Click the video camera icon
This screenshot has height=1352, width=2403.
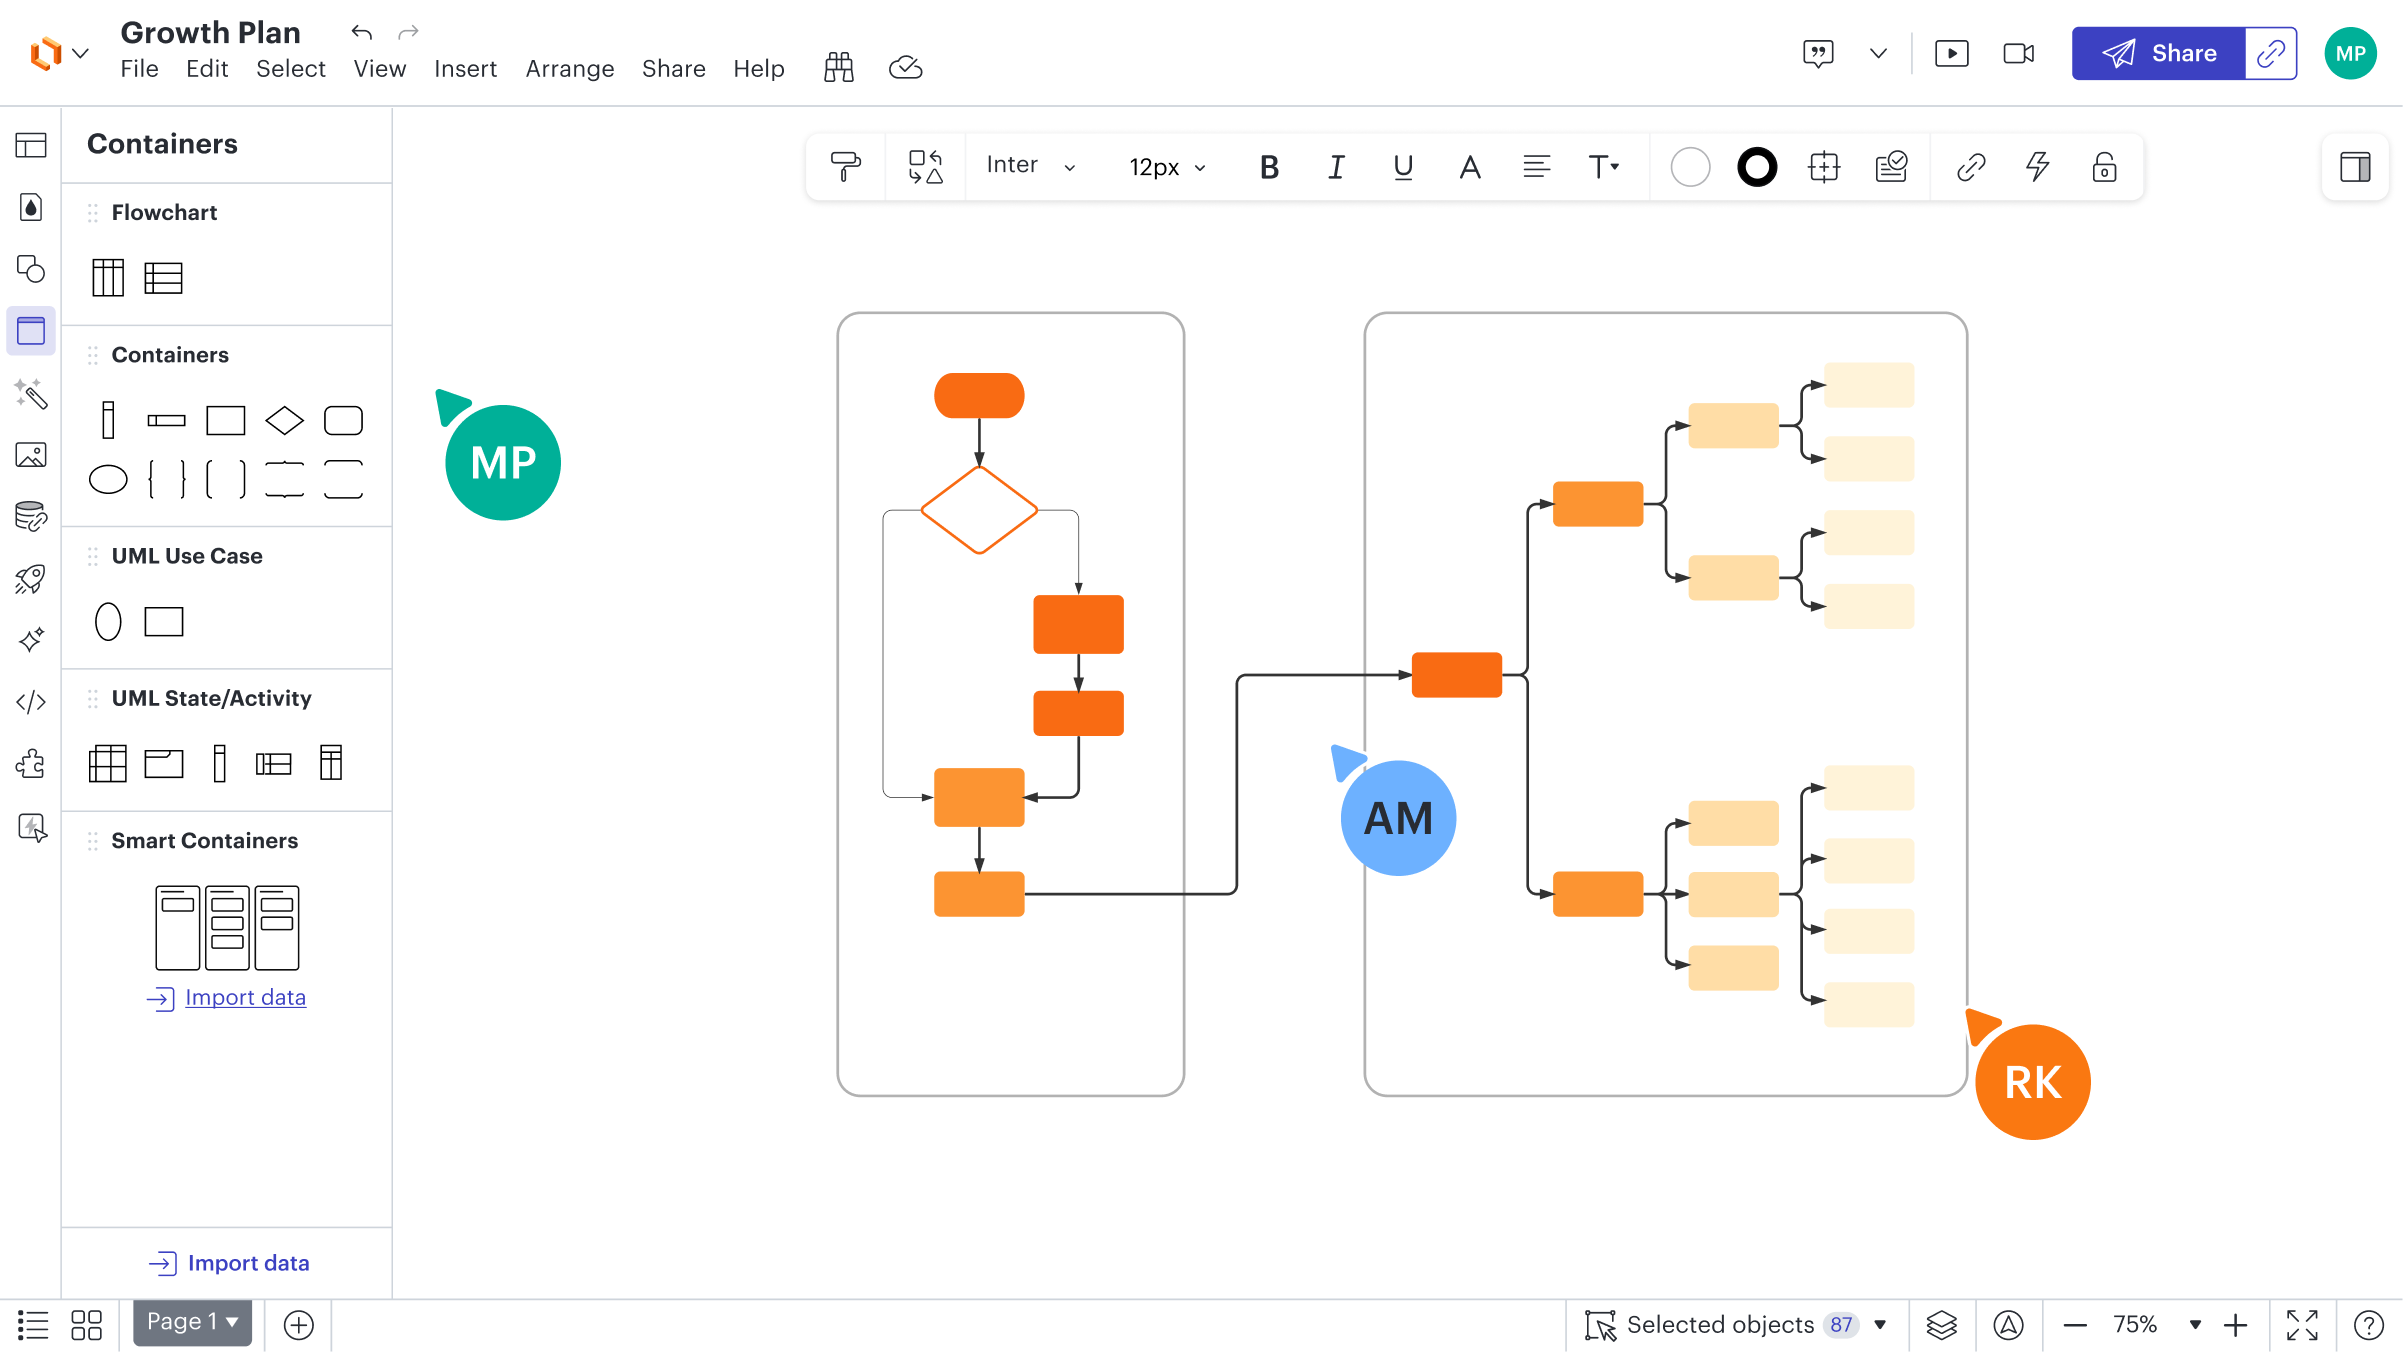2018,53
